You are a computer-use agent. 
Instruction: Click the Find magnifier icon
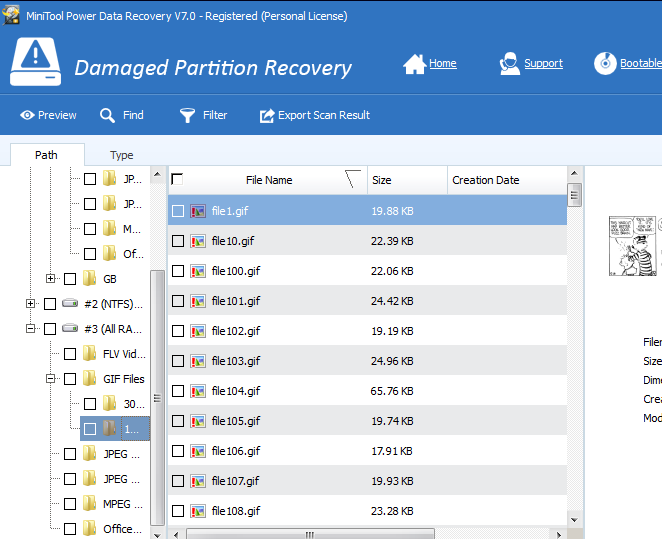[x=107, y=115]
